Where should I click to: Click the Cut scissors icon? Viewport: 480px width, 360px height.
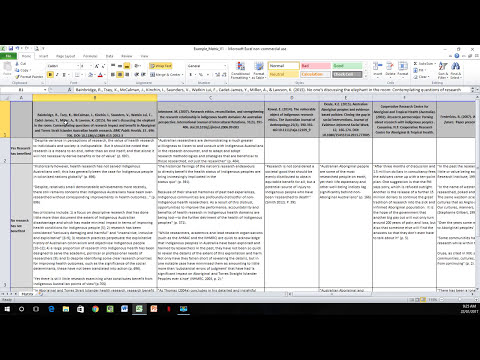[x=17, y=63]
